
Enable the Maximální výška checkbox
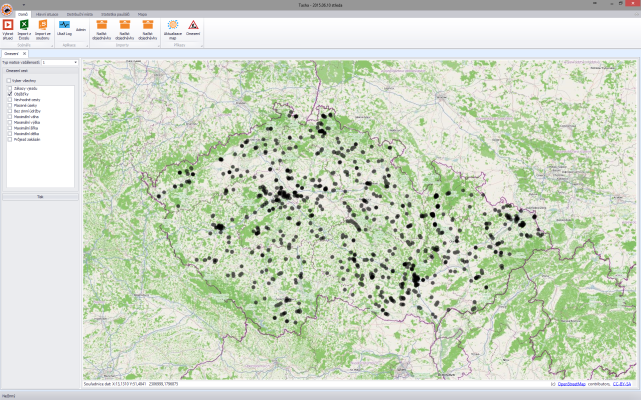(x=10, y=122)
